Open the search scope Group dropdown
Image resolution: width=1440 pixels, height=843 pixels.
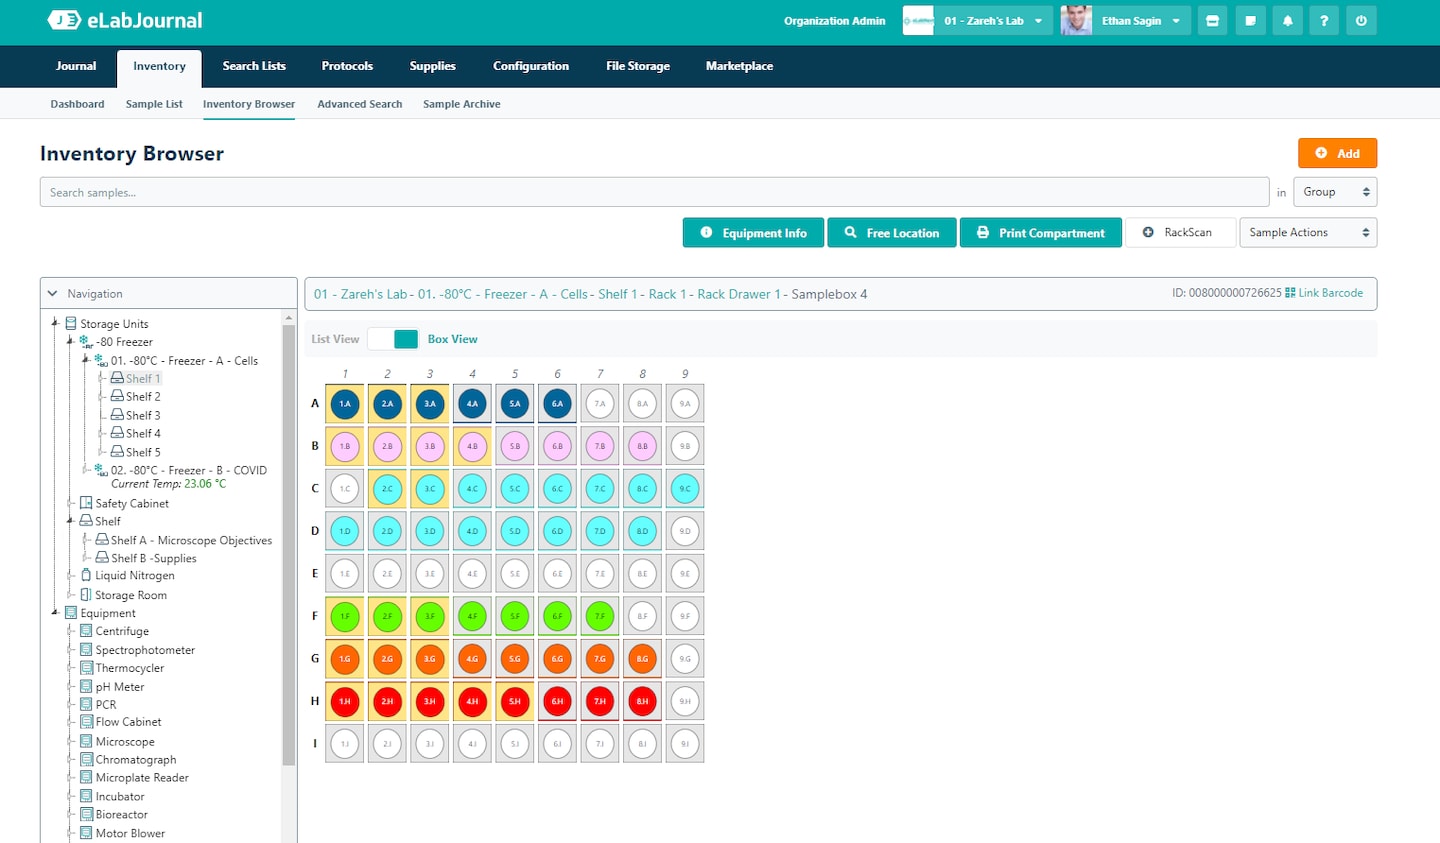1334,192
